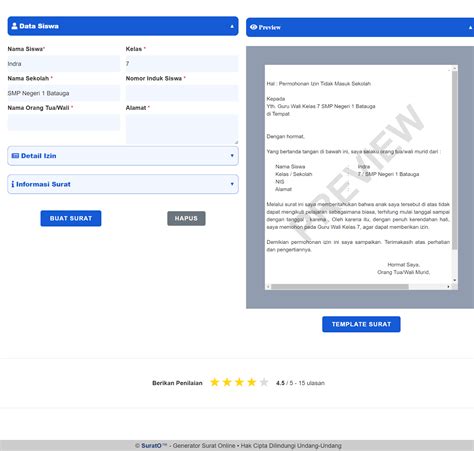Click the Nomor Induk Siswa input field

[x=182, y=93]
